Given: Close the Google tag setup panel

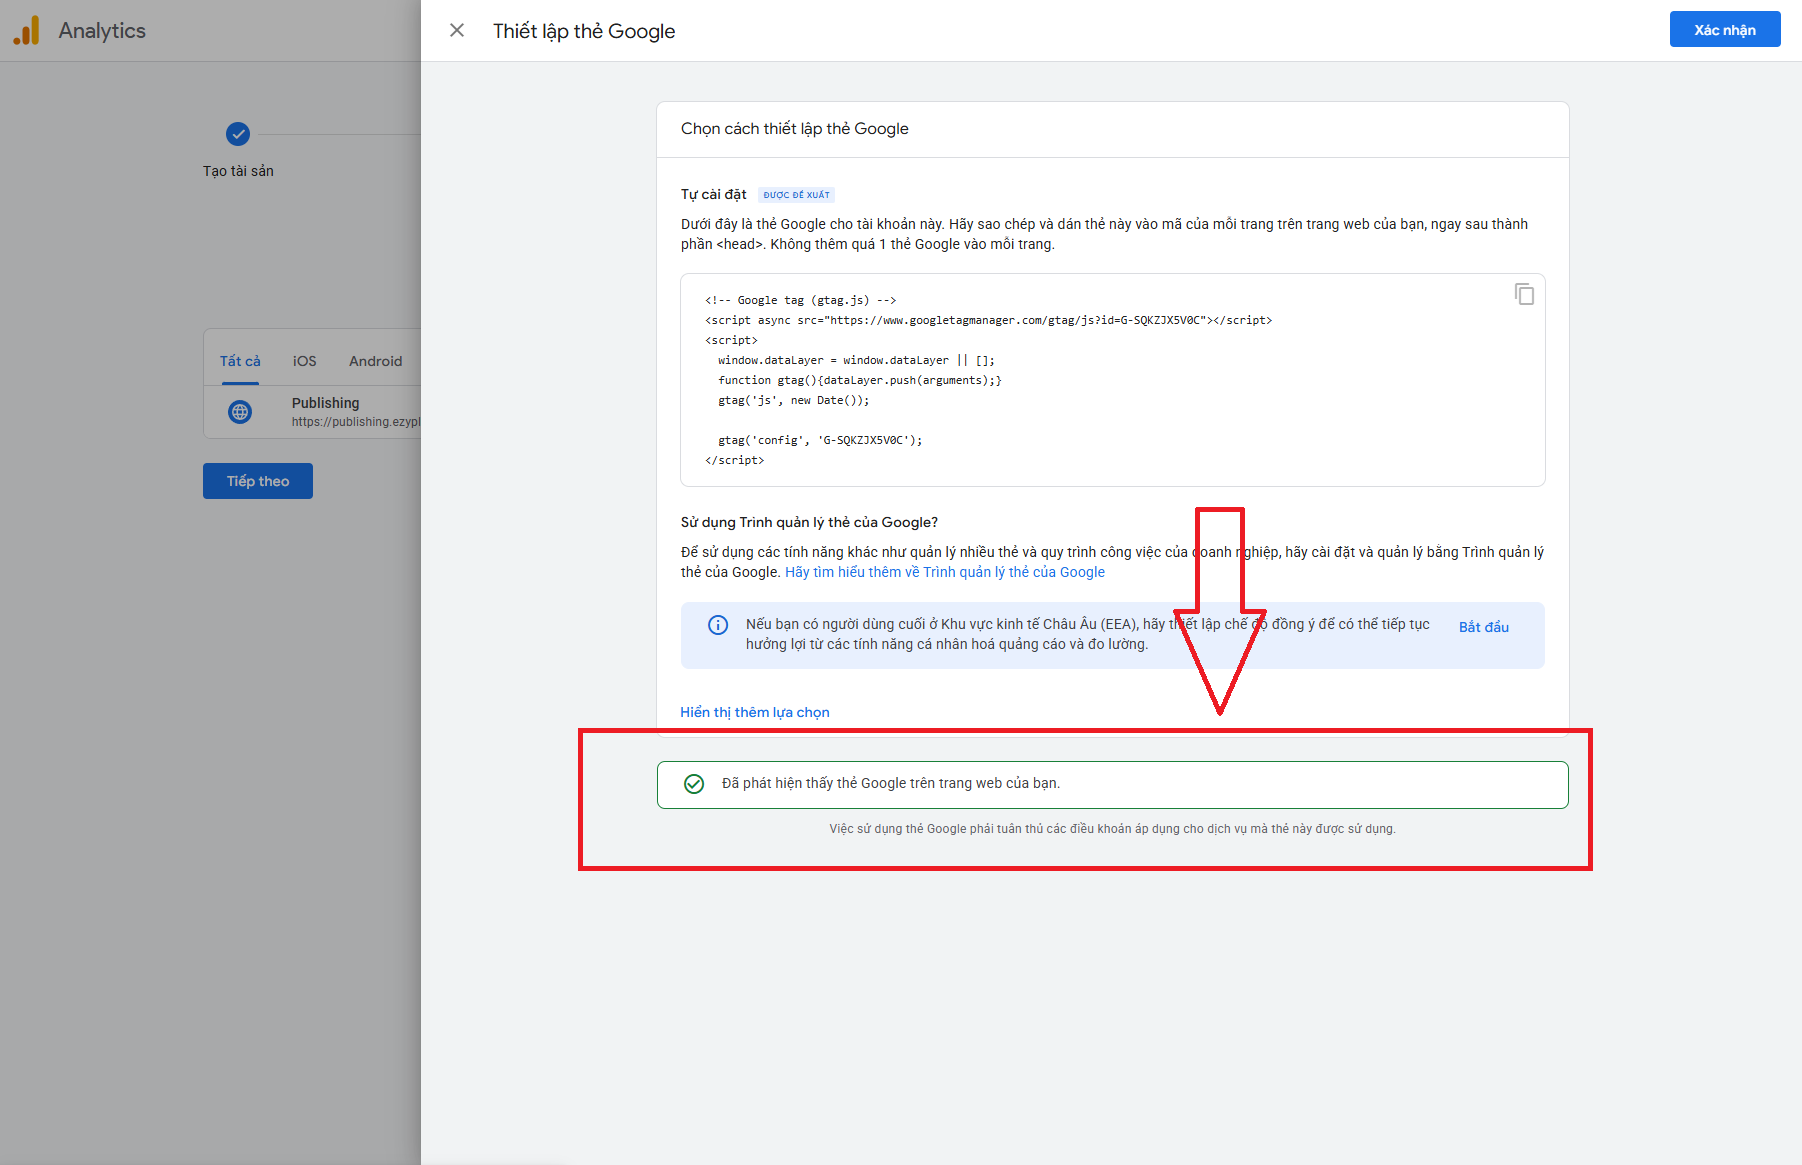Looking at the screenshot, I should coord(457,30).
